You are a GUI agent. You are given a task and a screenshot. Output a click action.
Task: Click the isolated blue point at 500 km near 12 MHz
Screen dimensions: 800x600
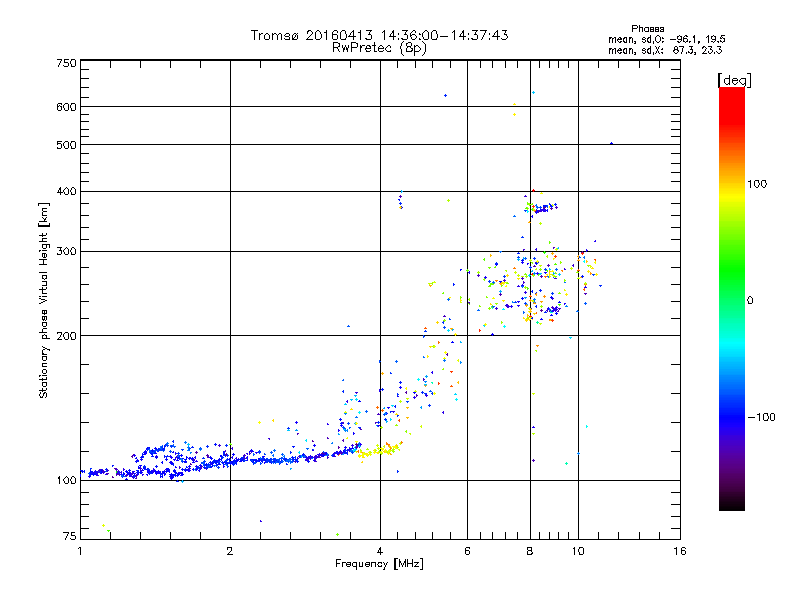(612, 144)
